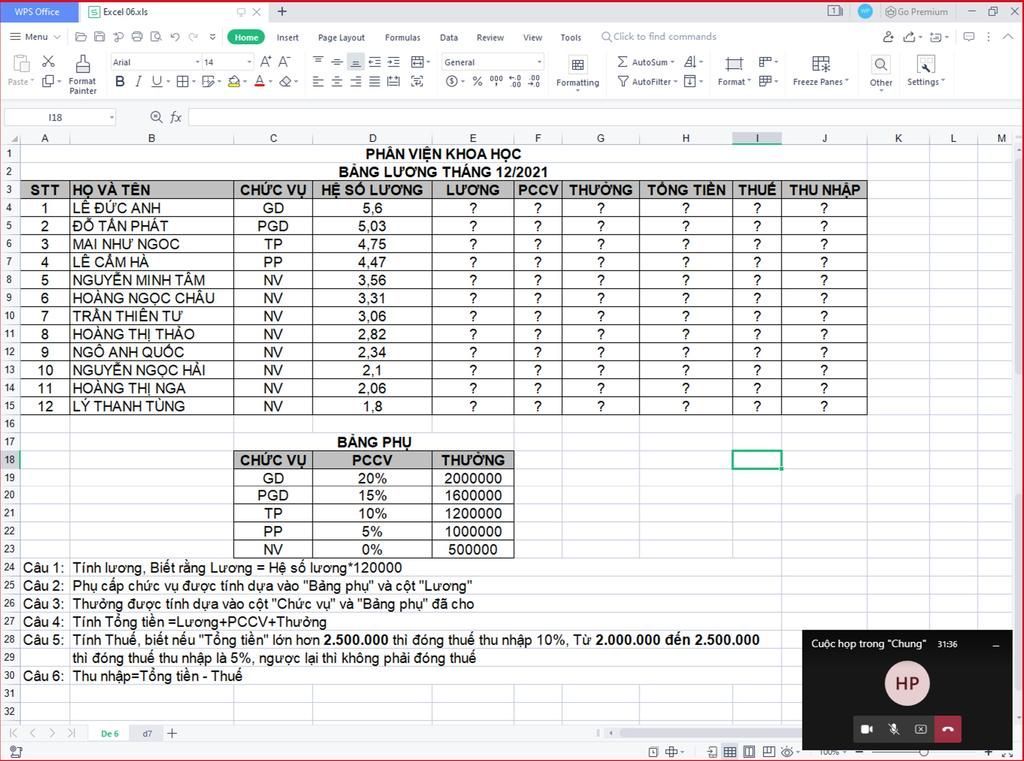The height and width of the screenshot is (761, 1024).
Task: Click the user avatar in title bar
Action: pyautogui.click(x=865, y=11)
